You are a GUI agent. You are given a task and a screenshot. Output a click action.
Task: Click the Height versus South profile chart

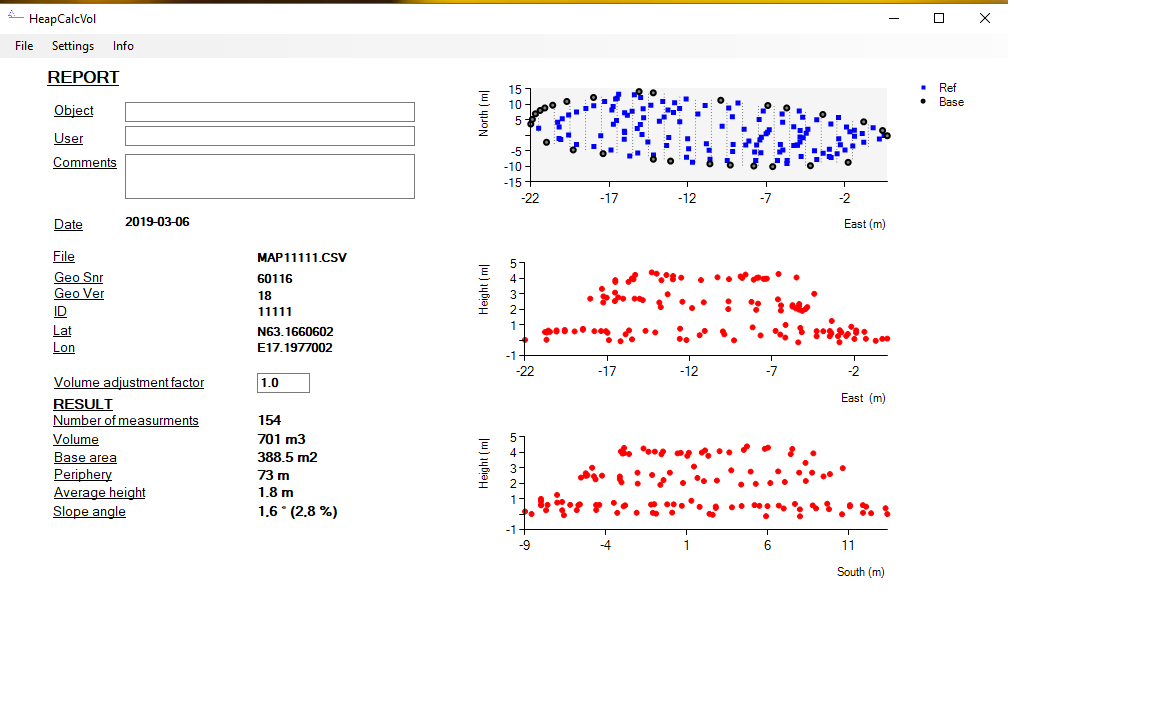click(706, 483)
